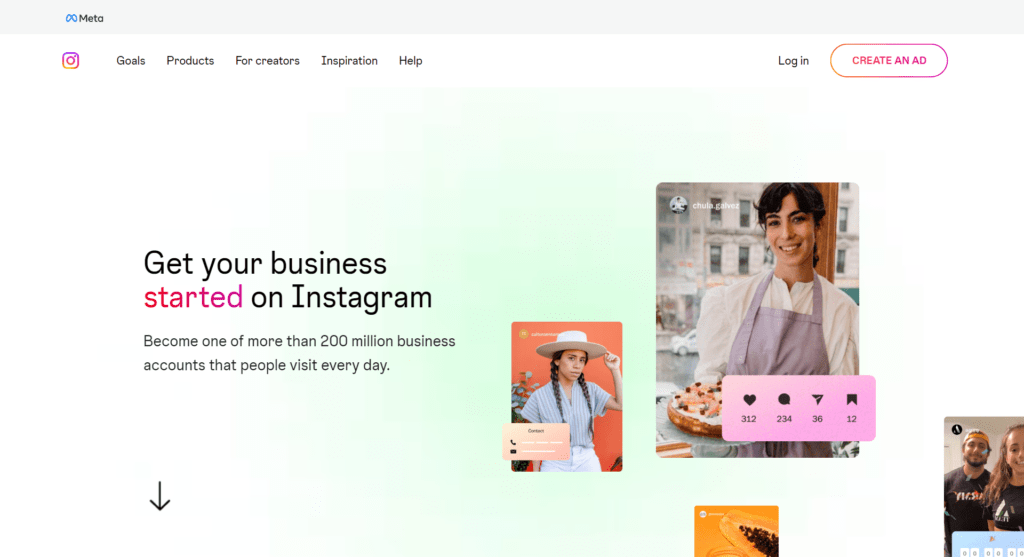
Task: Click the CREATE AN AD button
Action: [889, 60]
